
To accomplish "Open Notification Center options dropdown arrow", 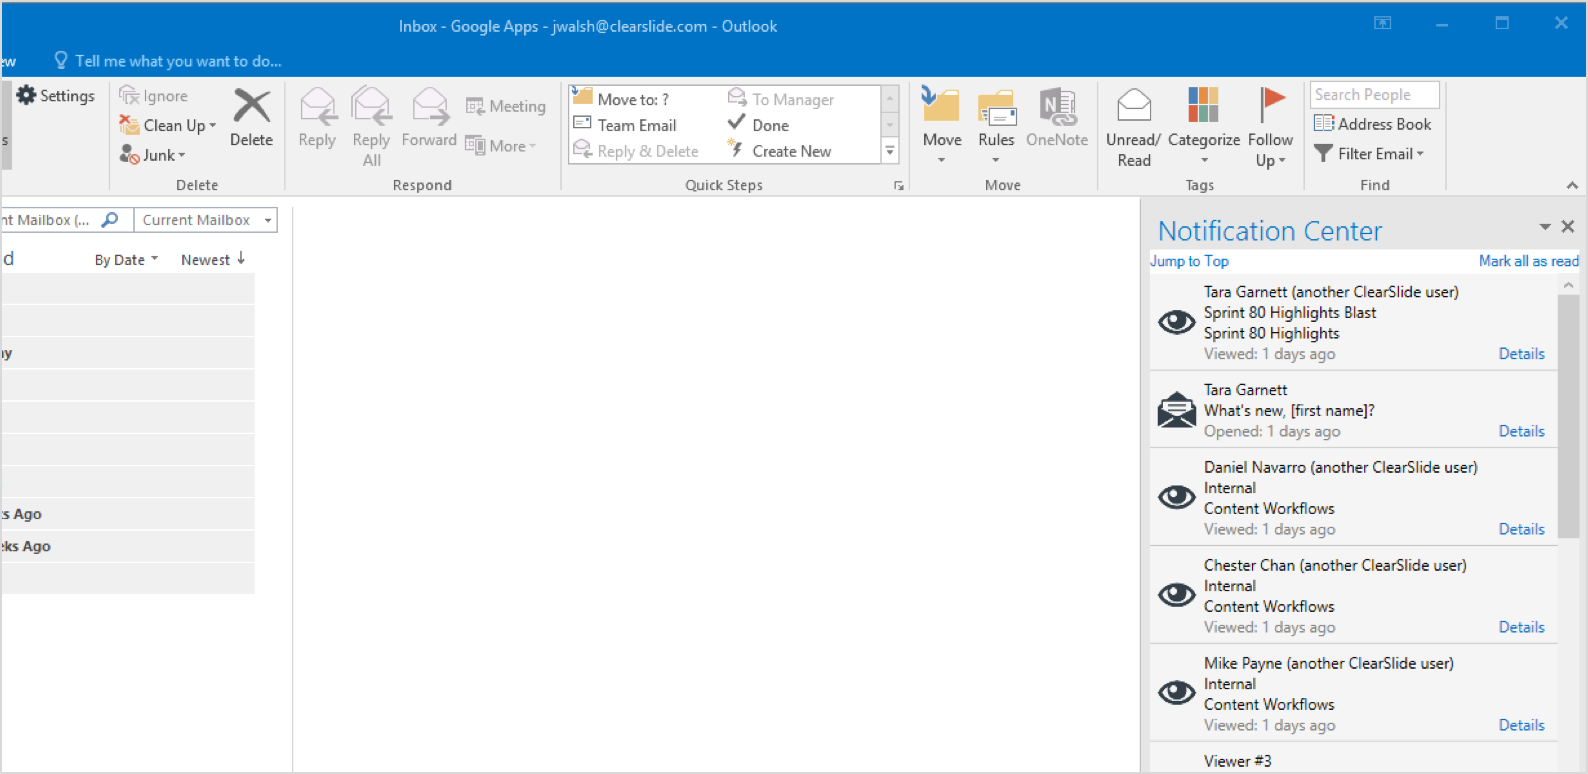I will coord(1545,227).
